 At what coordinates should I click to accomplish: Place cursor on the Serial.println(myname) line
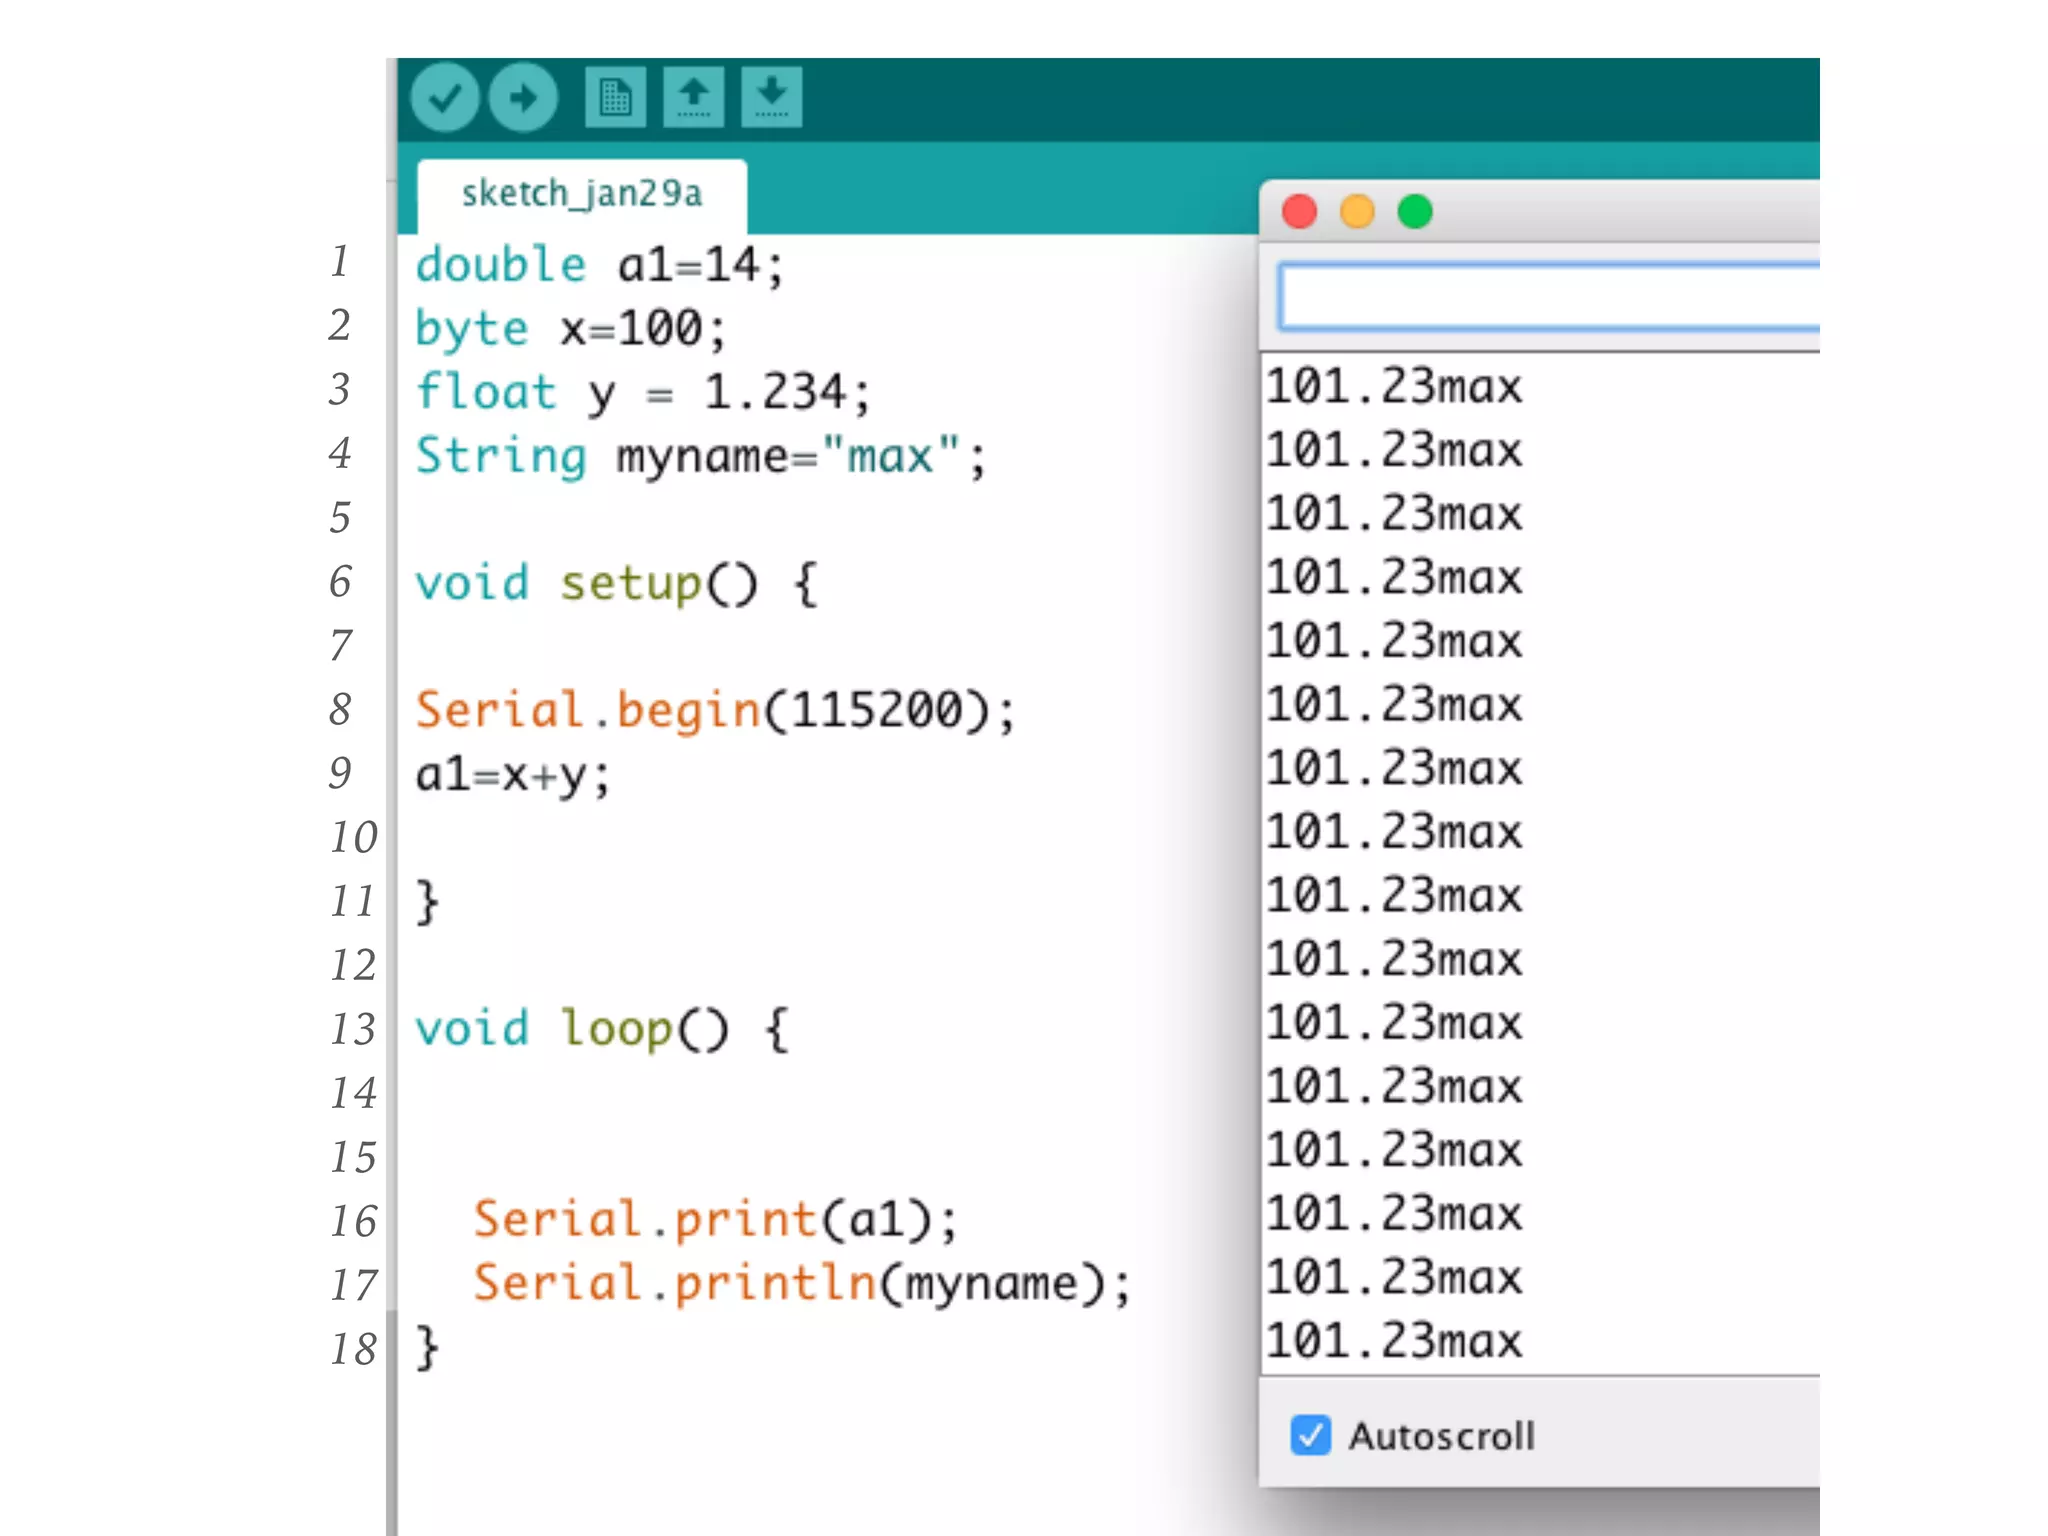(x=800, y=1283)
